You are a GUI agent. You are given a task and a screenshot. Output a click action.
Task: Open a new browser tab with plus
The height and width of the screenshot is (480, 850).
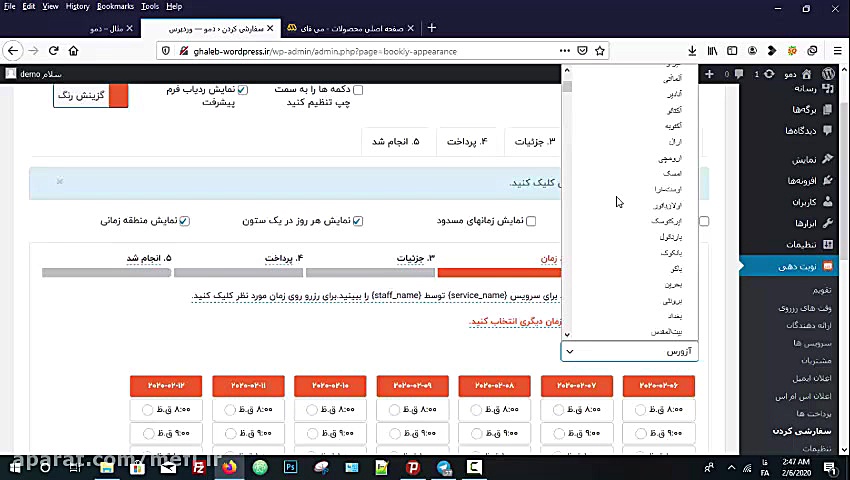coord(432,28)
